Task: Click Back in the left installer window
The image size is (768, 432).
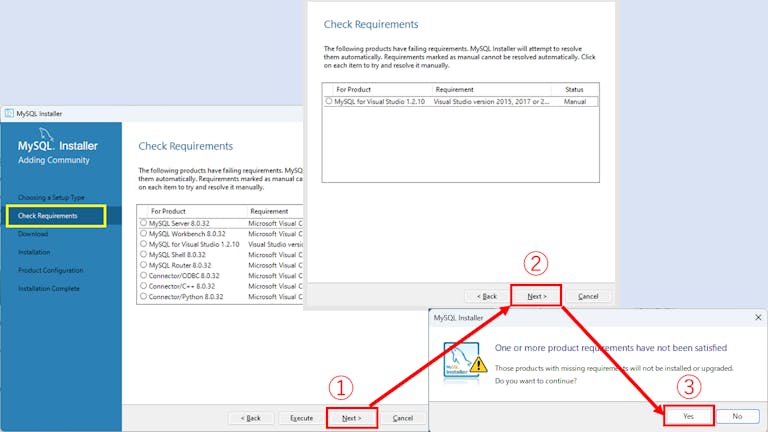Action: point(251,418)
